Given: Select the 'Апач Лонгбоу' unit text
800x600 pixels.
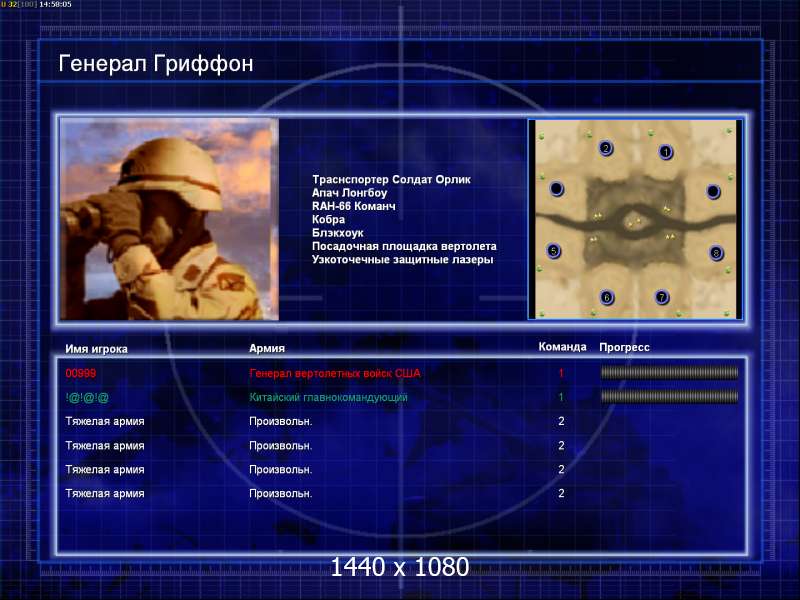Looking at the screenshot, I should click(349, 193).
